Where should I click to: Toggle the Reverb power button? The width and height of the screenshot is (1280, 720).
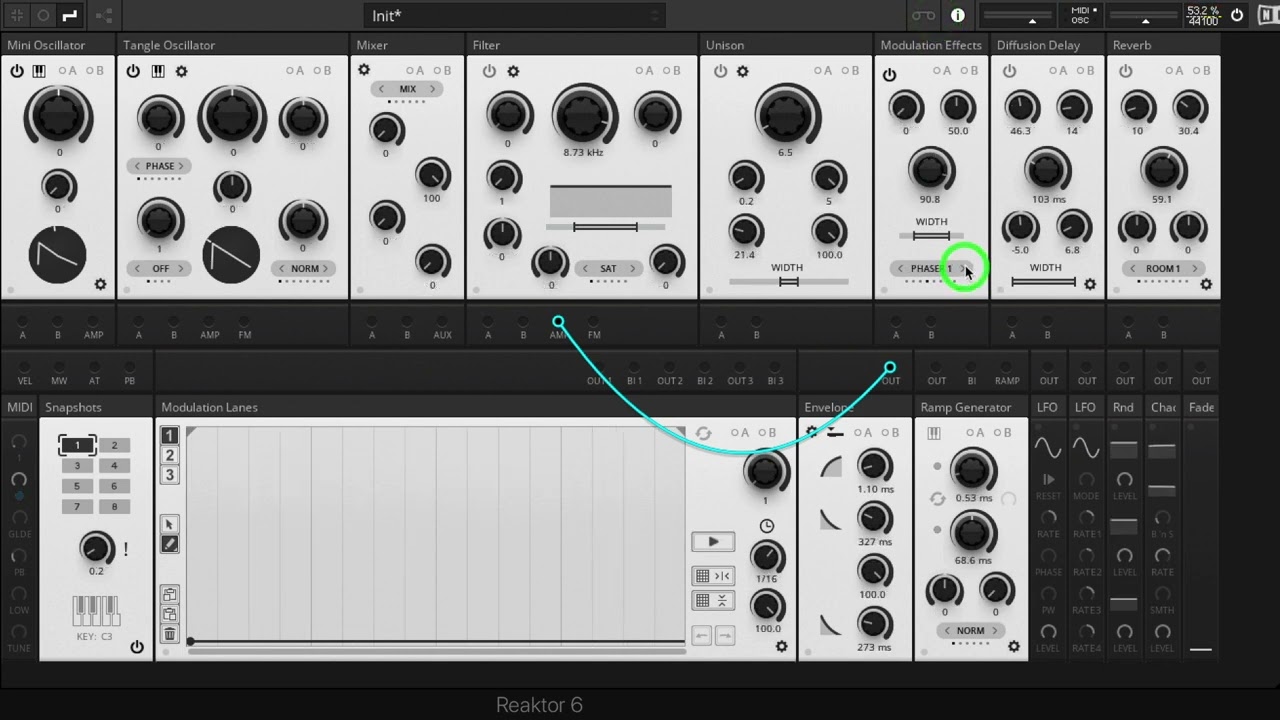1126,71
